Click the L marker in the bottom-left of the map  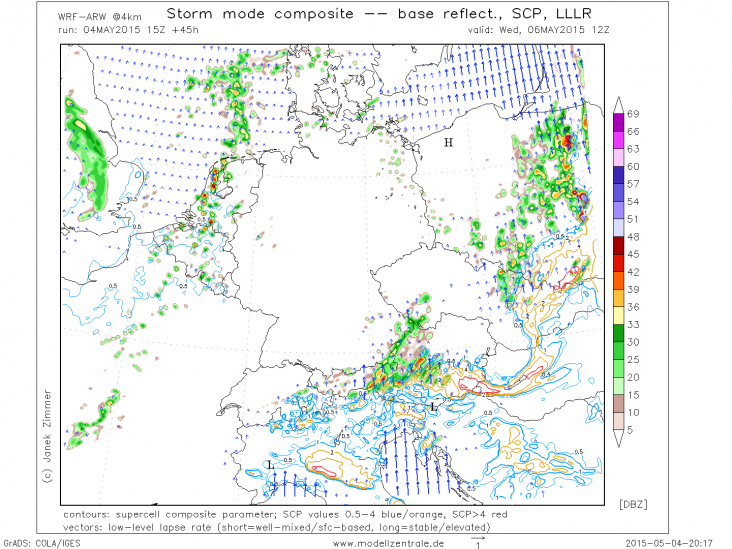270,466
